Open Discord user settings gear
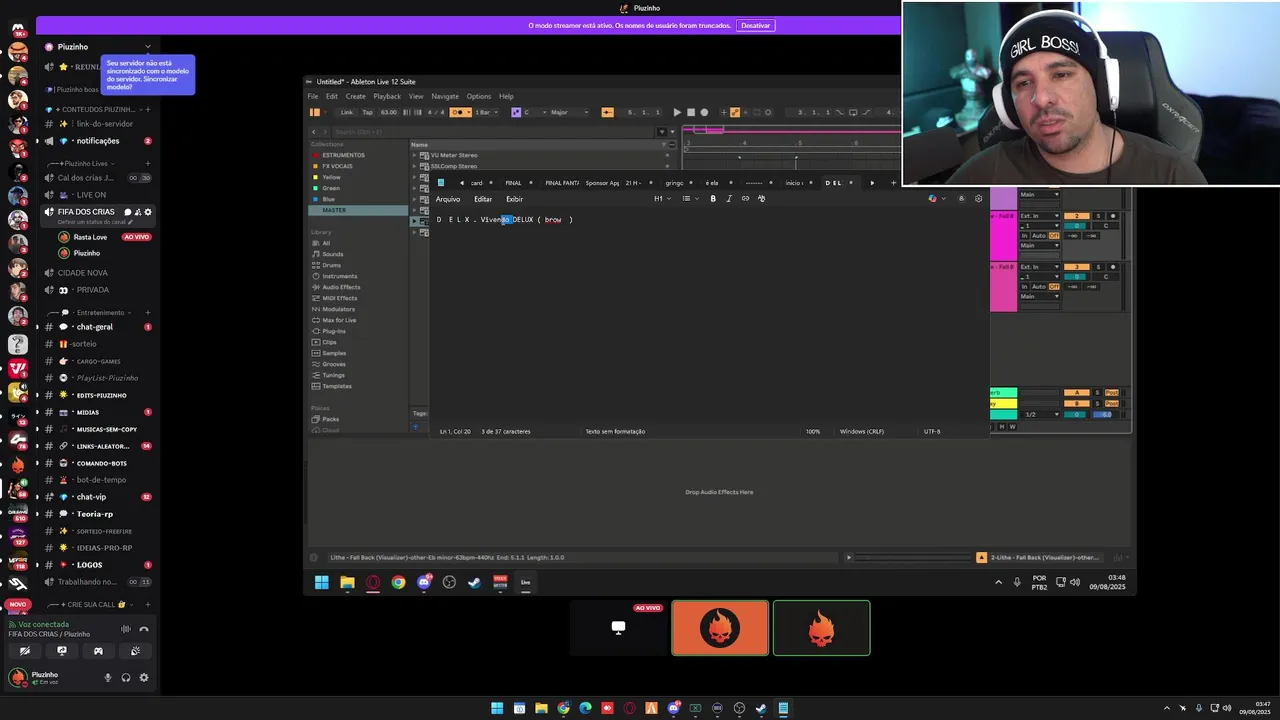 click(144, 678)
